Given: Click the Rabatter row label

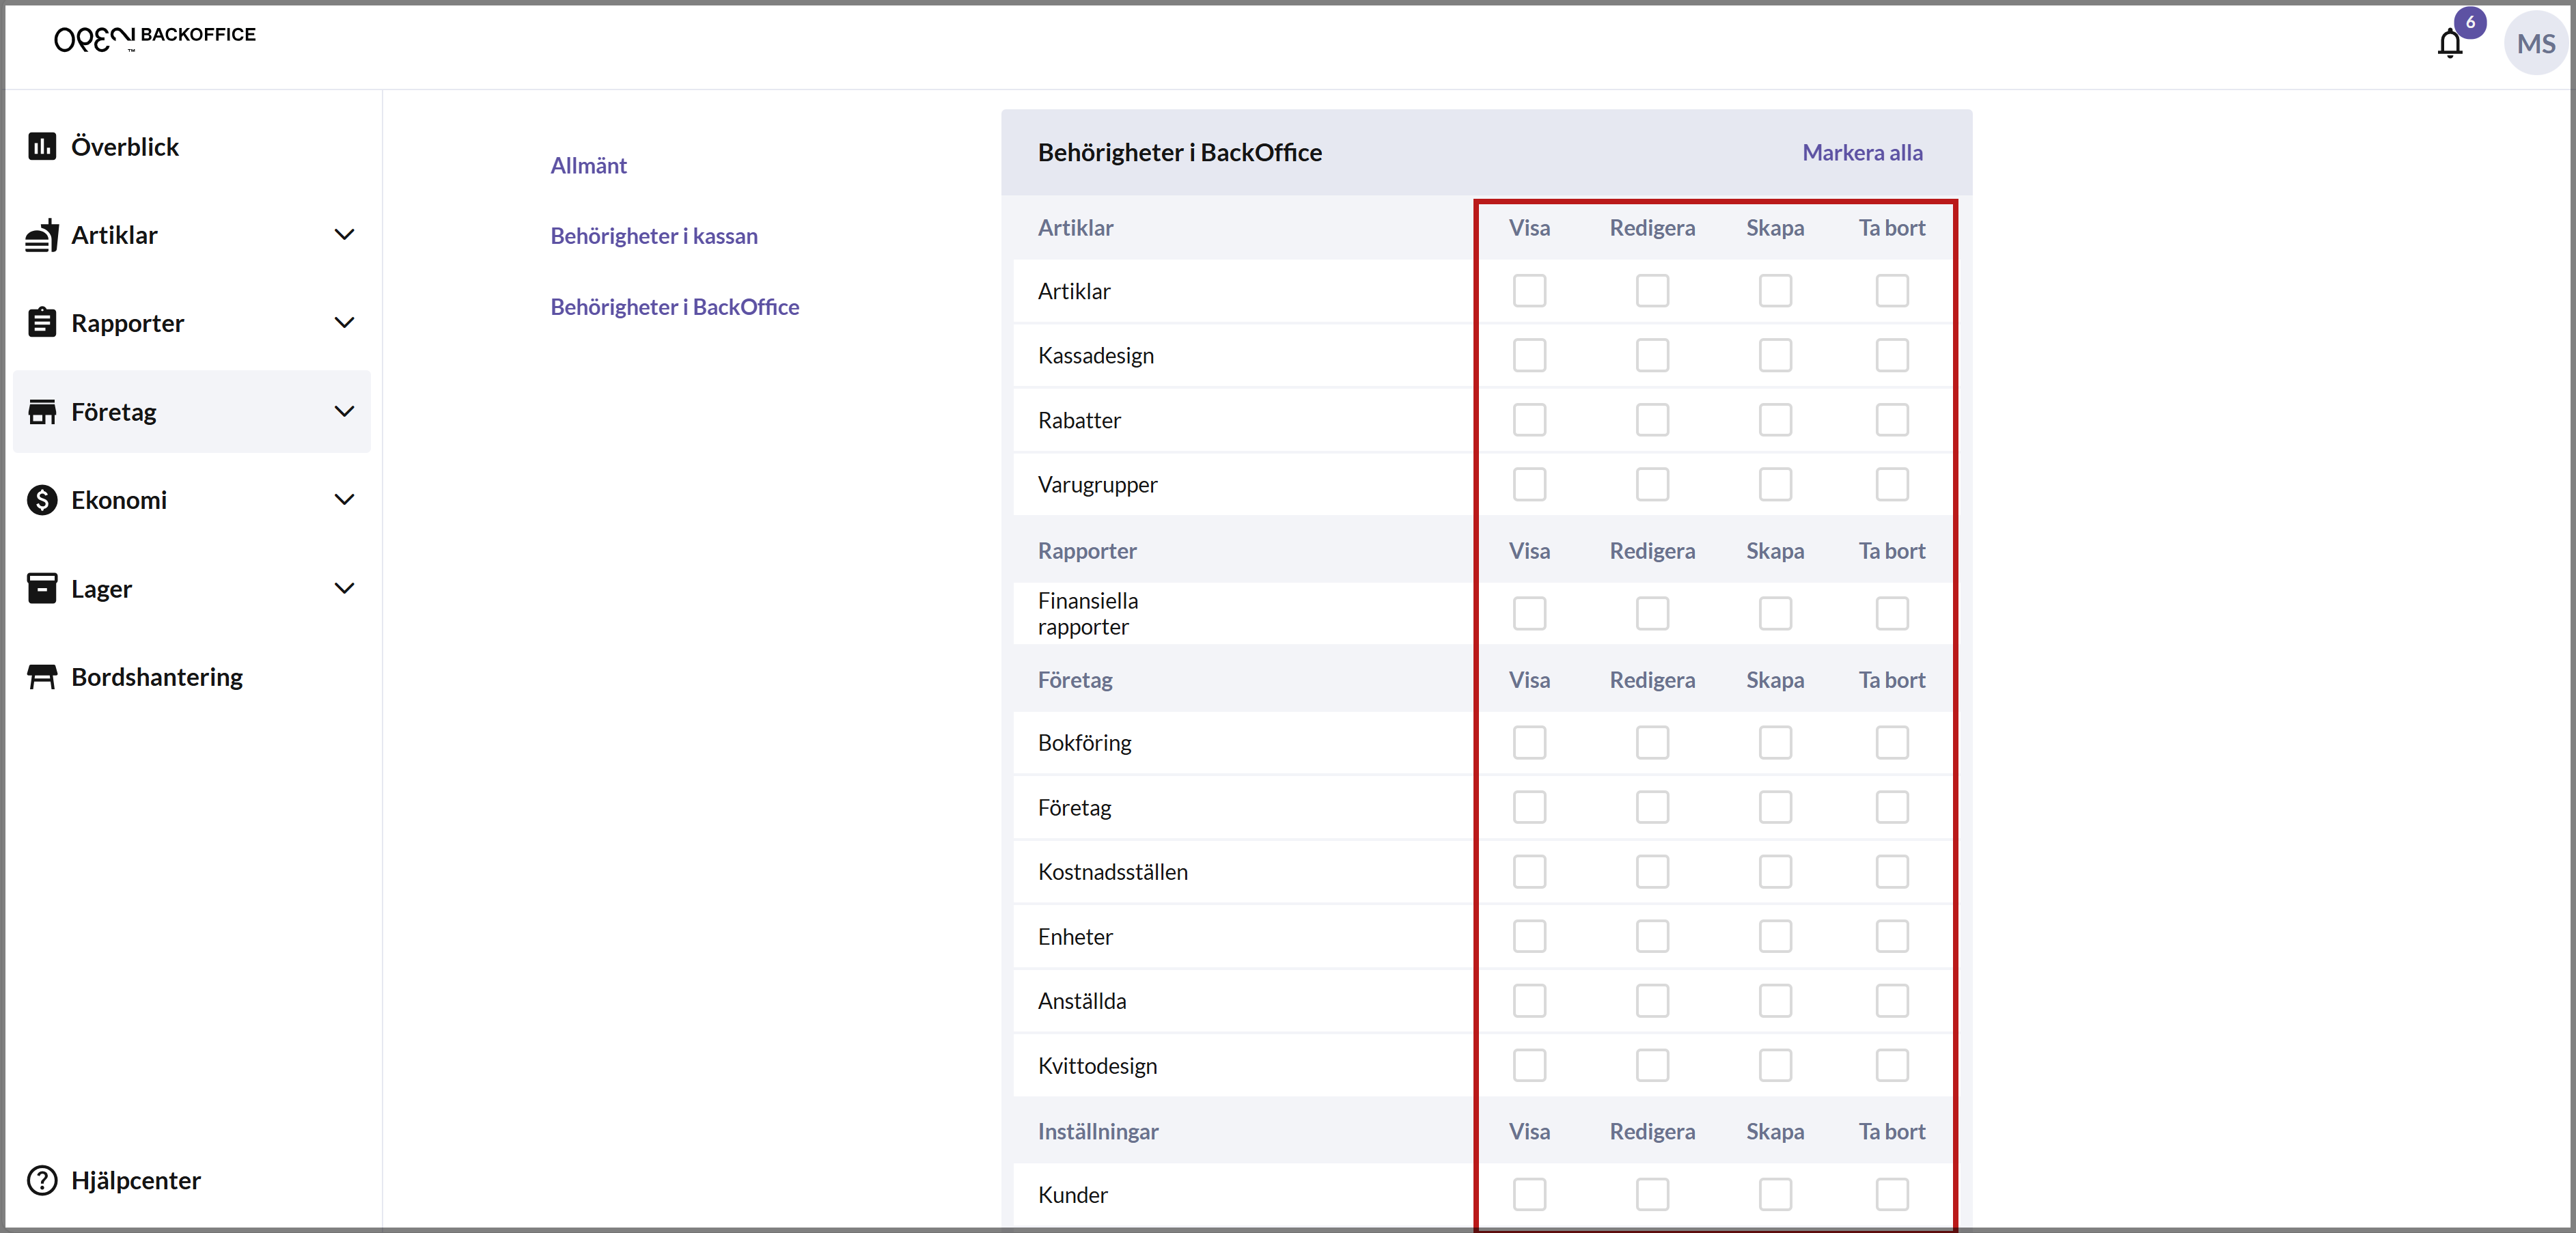Looking at the screenshot, I should pos(1079,421).
